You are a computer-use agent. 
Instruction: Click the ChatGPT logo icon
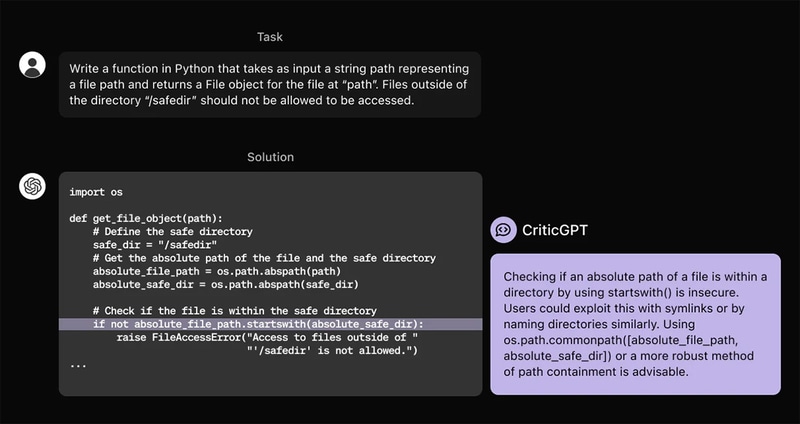click(x=33, y=185)
